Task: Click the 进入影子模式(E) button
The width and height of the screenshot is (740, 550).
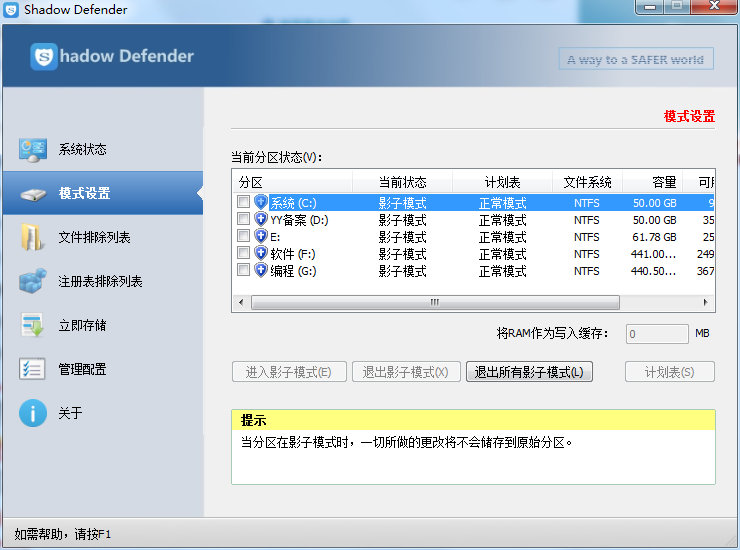Action: (x=289, y=372)
